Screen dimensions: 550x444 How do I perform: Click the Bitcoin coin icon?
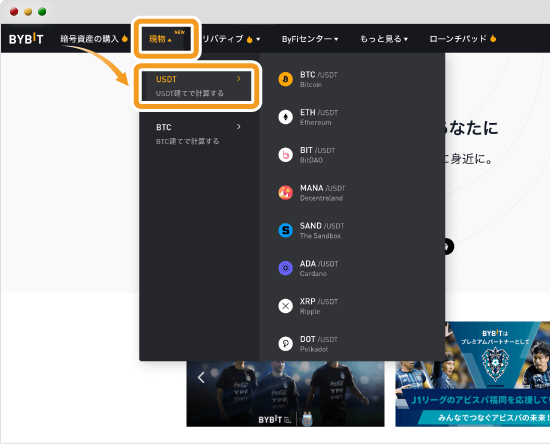[x=286, y=79]
